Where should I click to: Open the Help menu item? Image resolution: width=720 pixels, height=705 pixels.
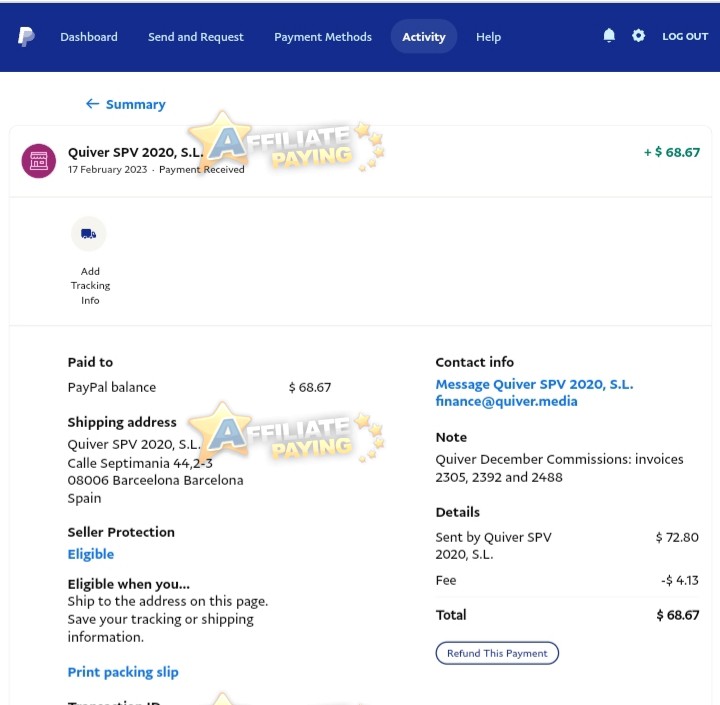(x=488, y=37)
